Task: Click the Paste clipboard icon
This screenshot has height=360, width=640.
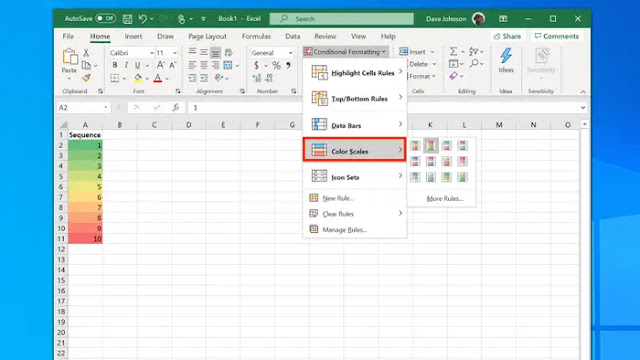Action: tap(70, 57)
